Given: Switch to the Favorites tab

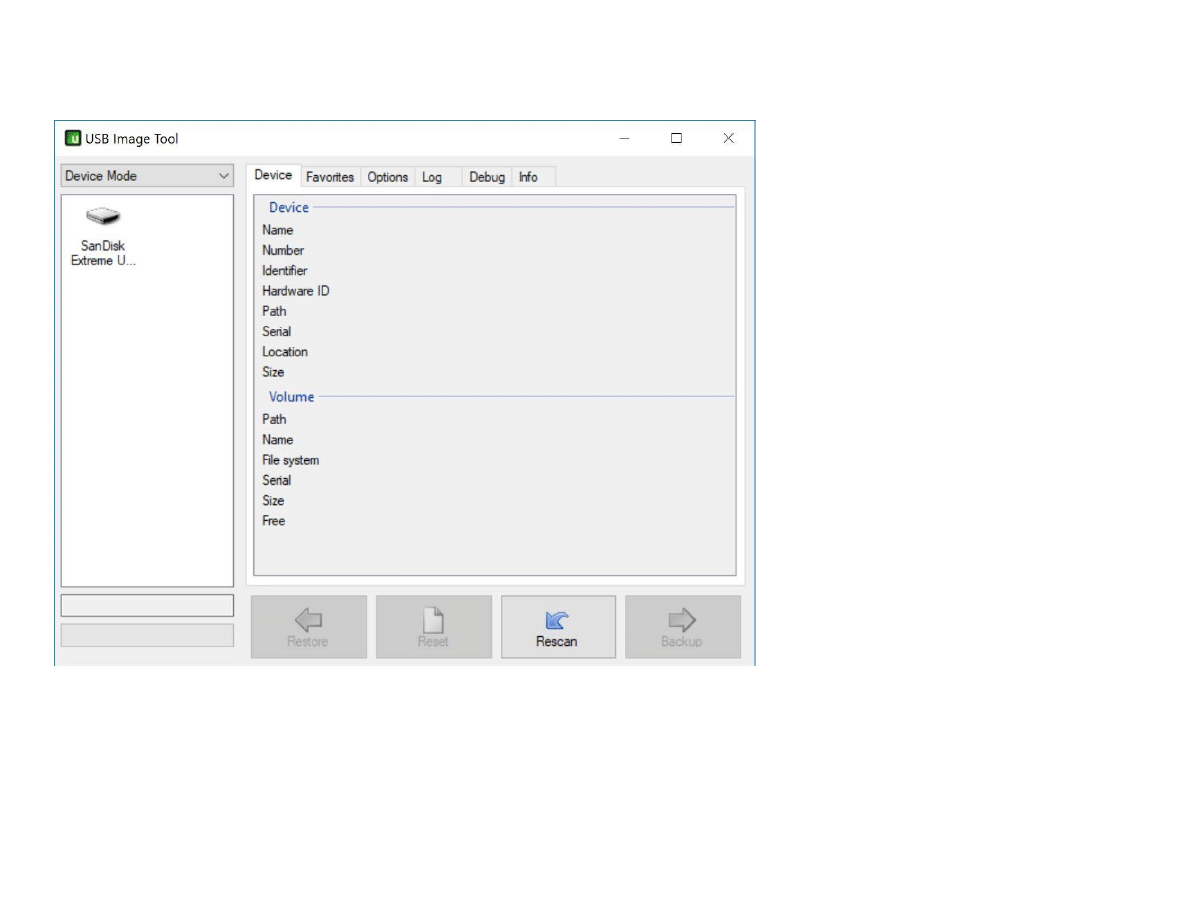Looking at the screenshot, I should coord(330,177).
